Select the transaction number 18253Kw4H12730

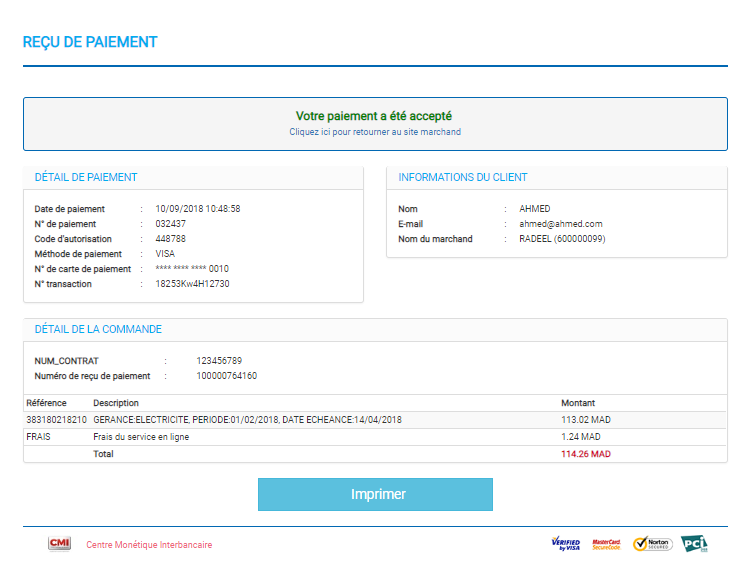point(192,284)
